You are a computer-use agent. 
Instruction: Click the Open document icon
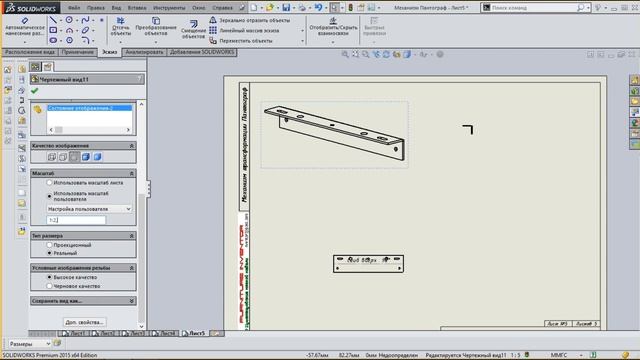tap(269, 7)
